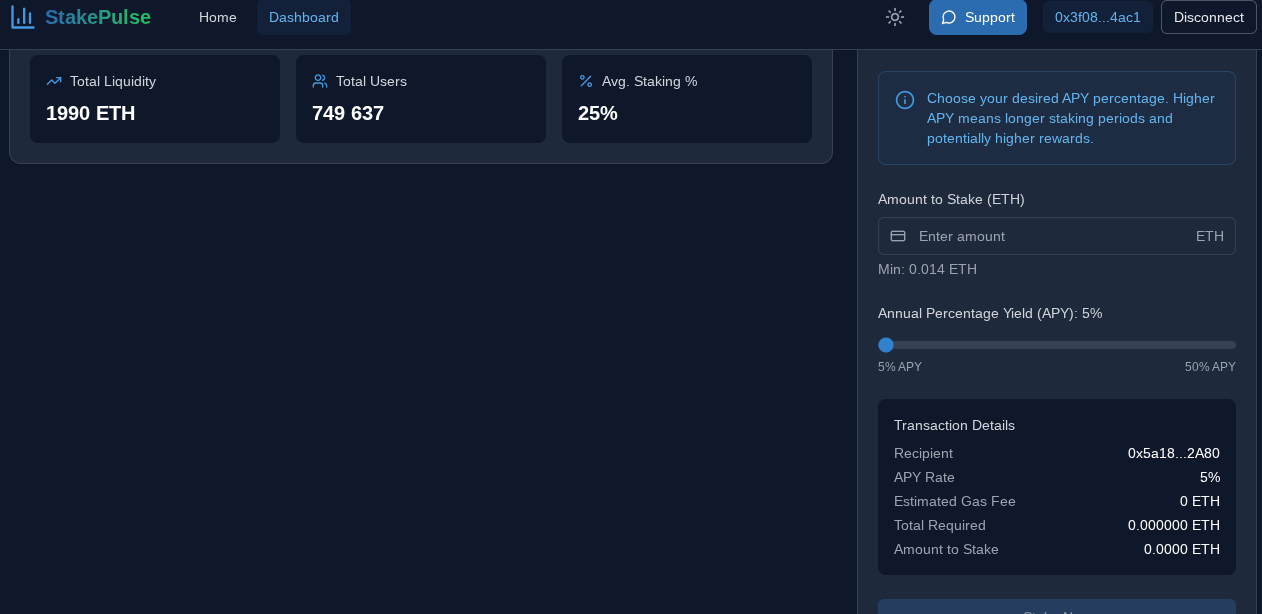Click the 'Enter amount' stake input field
The height and width of the screenshot is (614, 1262).
click(x=1050, y=236)
